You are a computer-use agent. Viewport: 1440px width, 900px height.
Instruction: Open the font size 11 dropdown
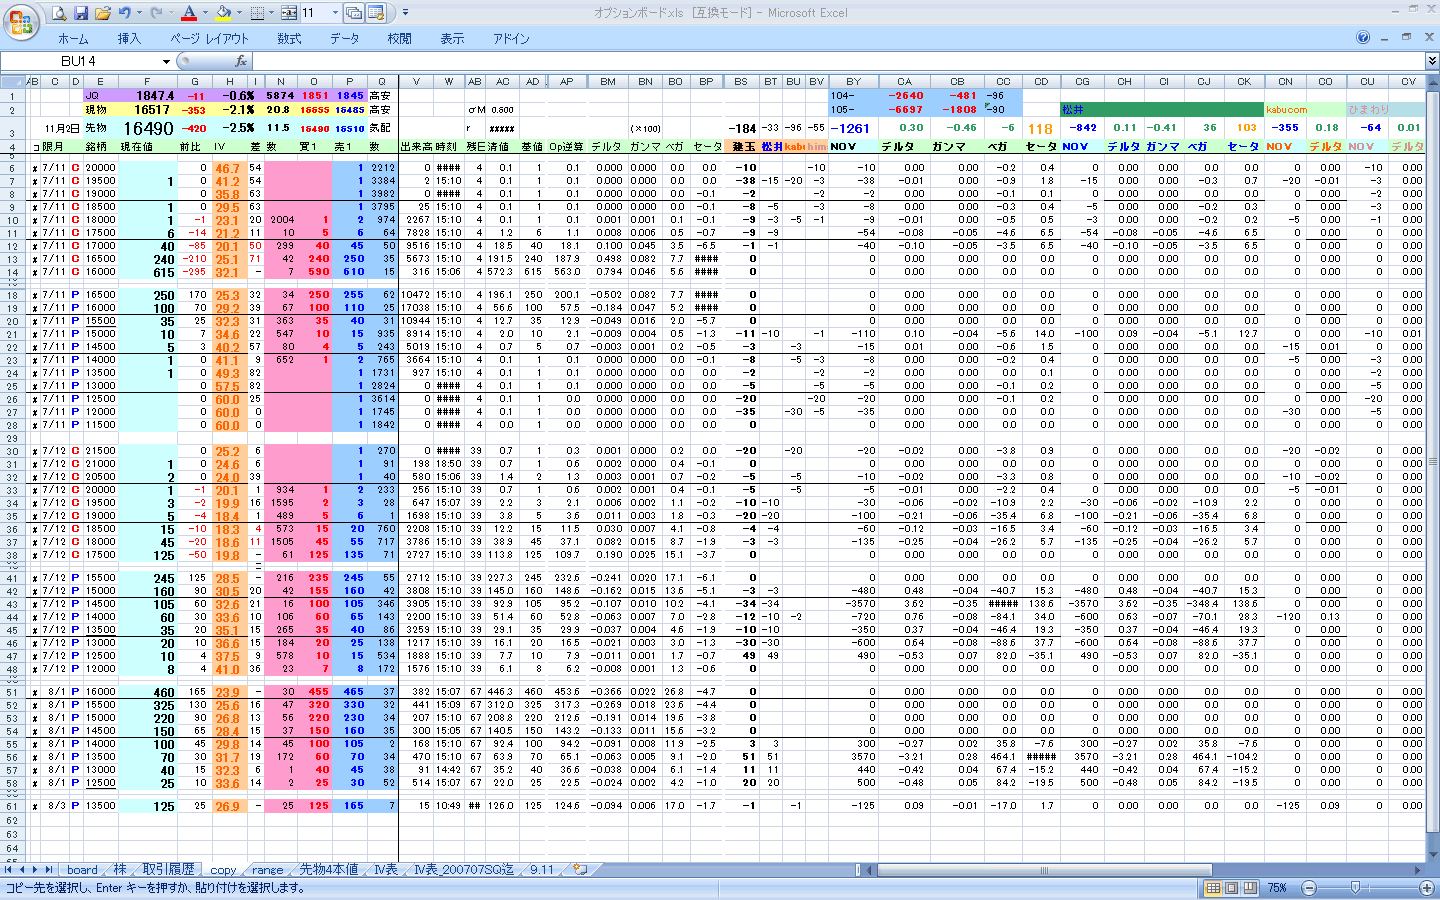coord(335,13)
